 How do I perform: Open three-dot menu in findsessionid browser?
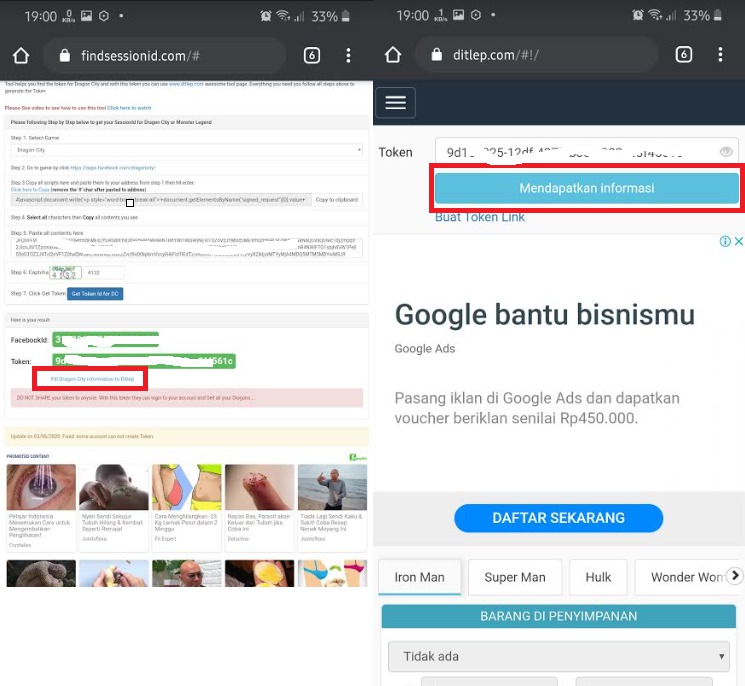tap(348, 56)
